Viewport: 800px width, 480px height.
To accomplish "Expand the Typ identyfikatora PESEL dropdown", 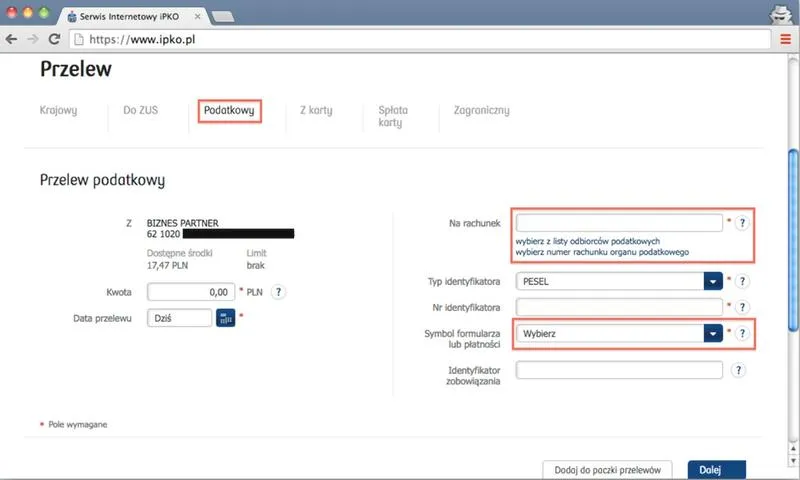I will pyautogui.click(x=712, y=281).
